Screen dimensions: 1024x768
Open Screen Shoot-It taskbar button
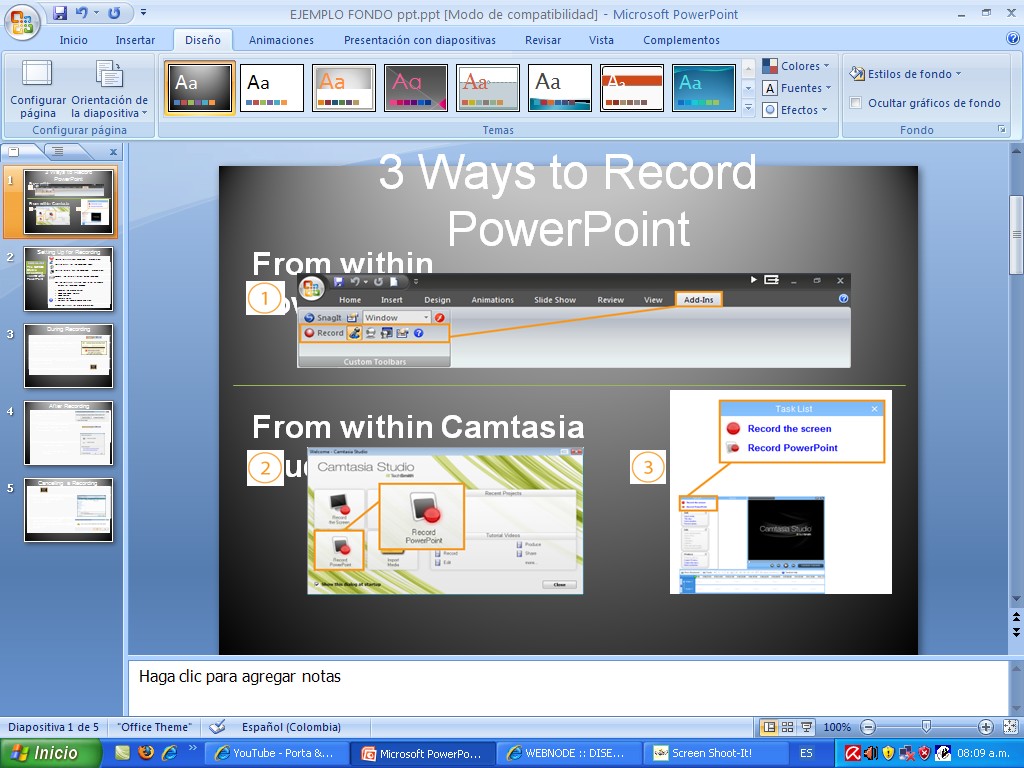[715, 753]
